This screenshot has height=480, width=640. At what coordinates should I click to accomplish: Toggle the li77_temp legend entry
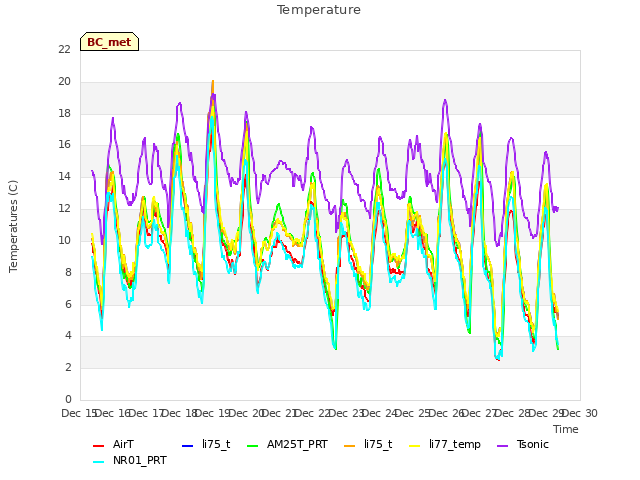pos(445,444)
